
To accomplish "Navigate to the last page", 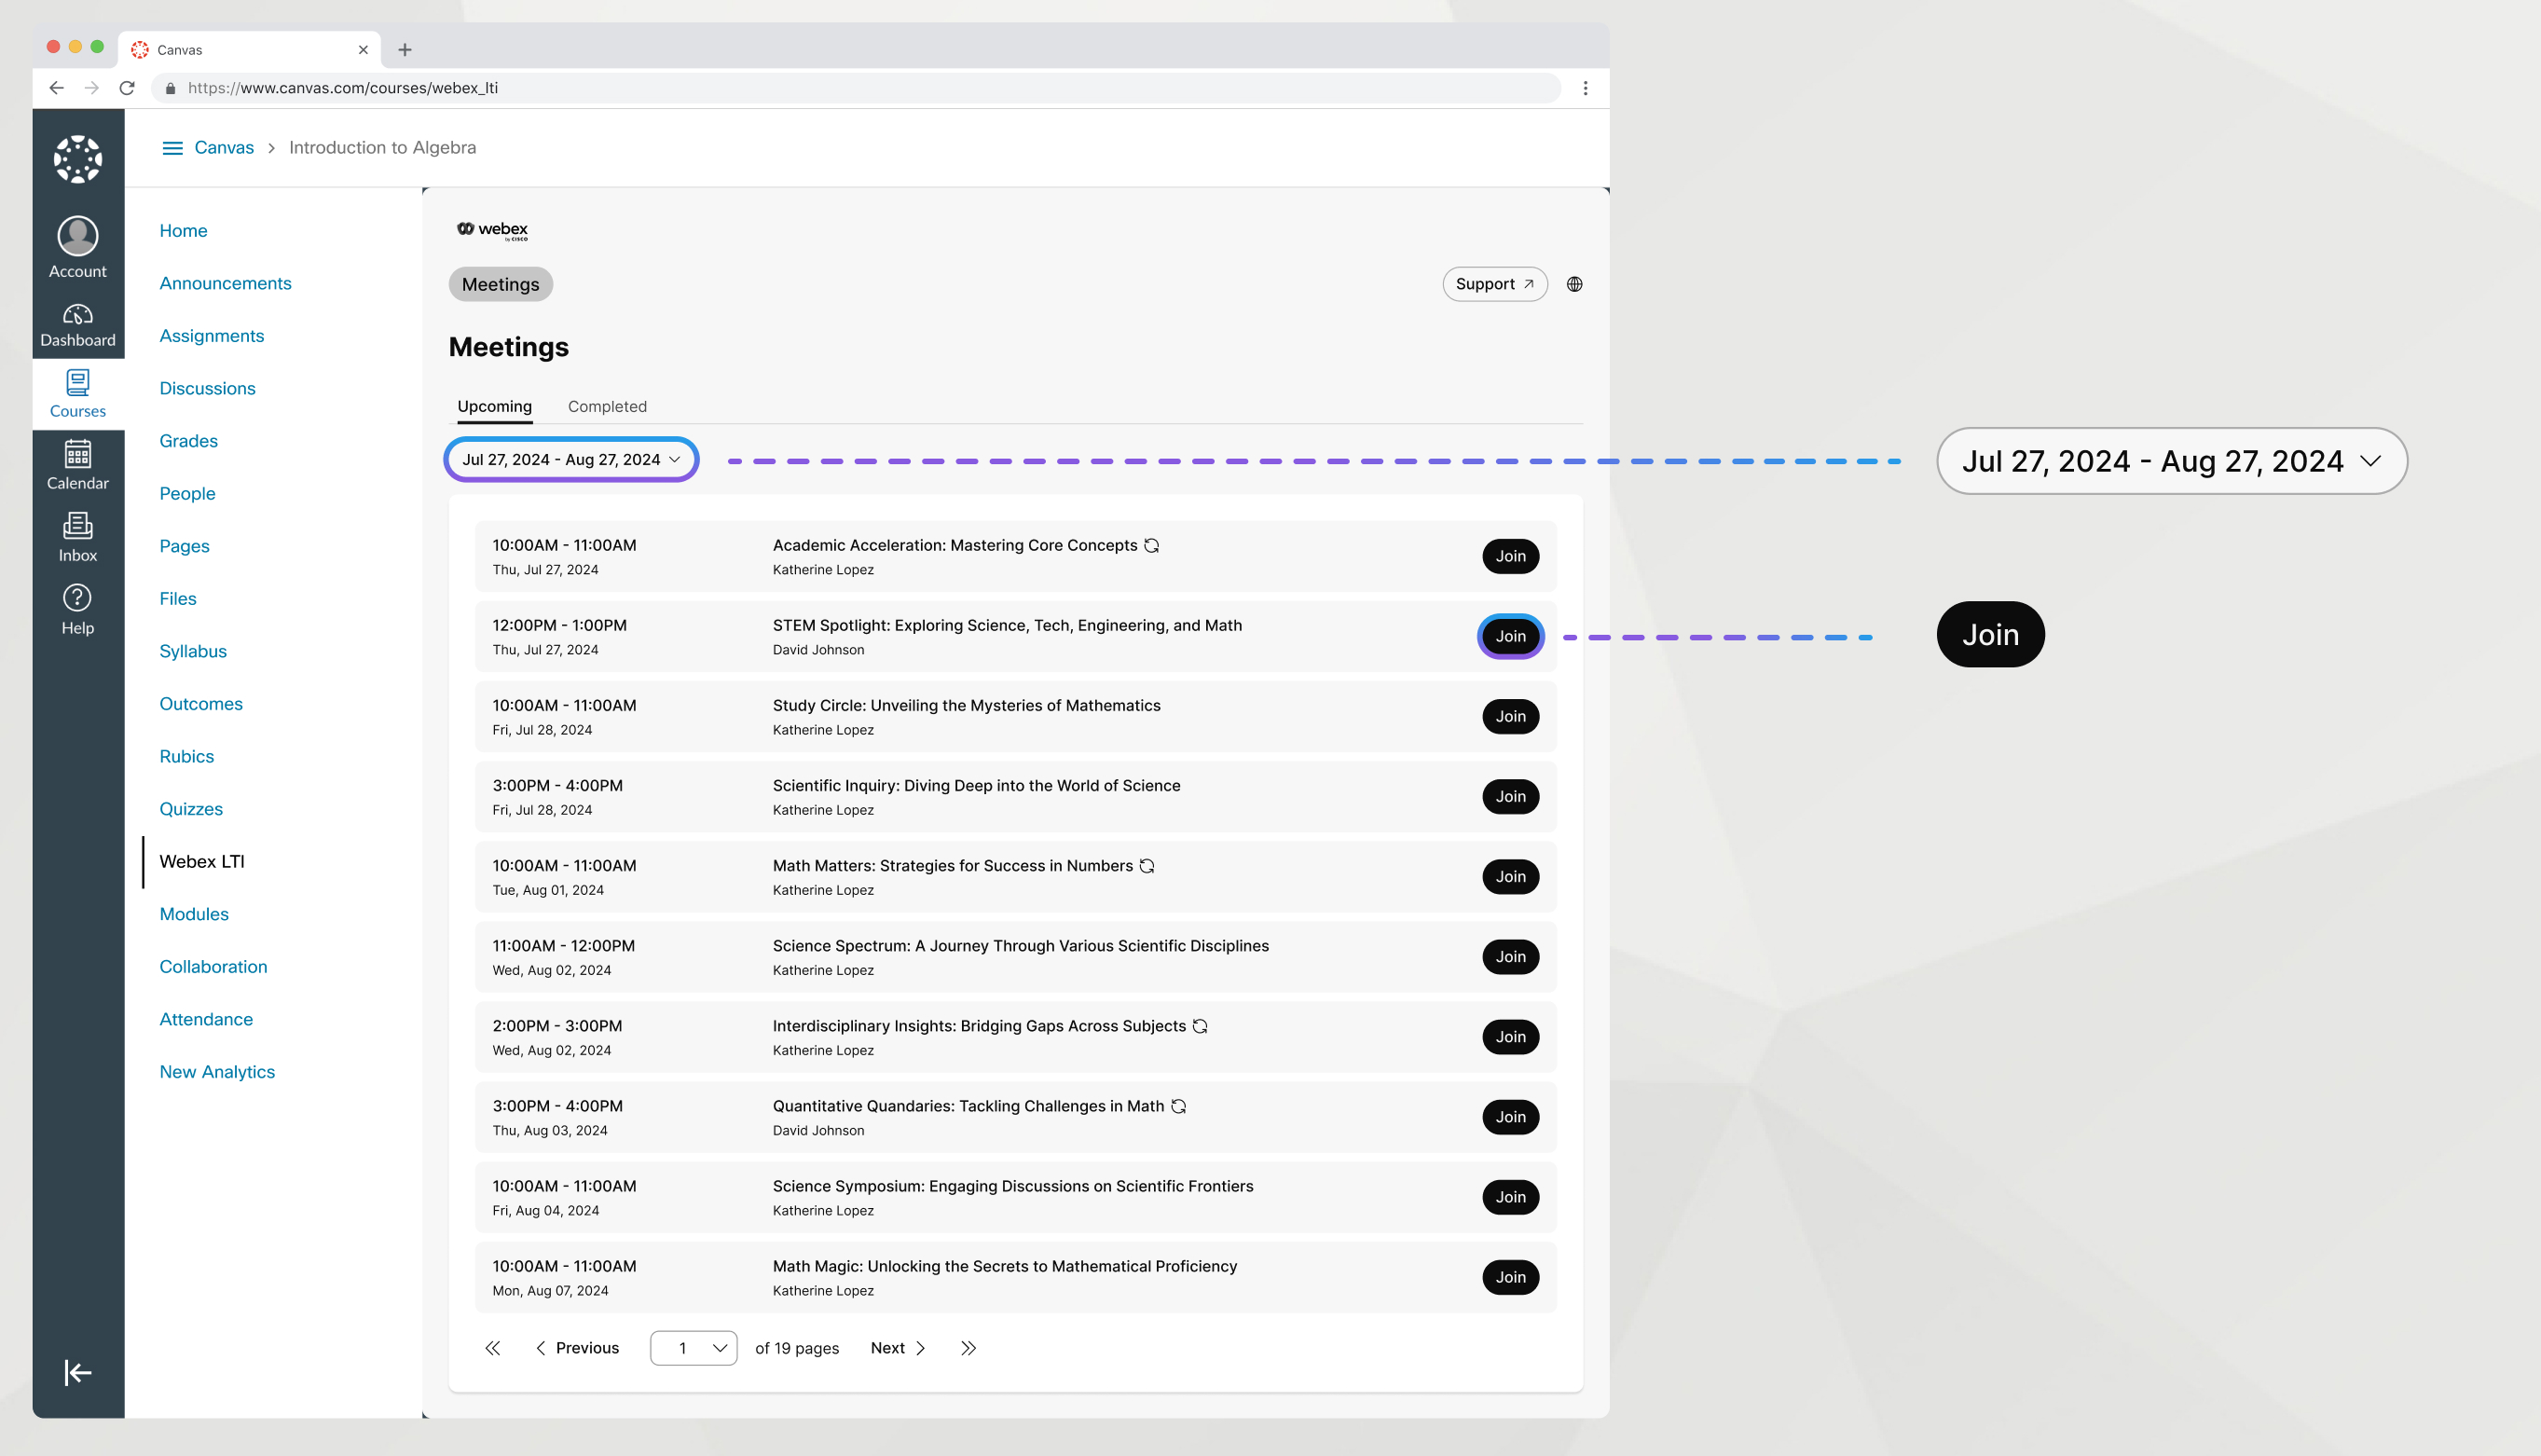I will [x=965, y=1346].
